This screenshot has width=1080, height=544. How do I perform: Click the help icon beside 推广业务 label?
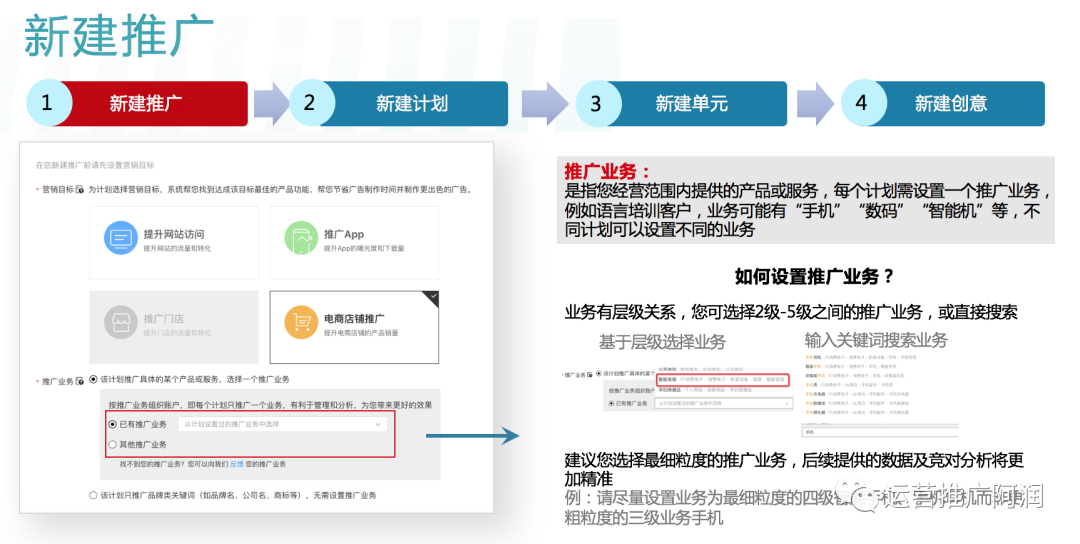click(x=80, y=381)
